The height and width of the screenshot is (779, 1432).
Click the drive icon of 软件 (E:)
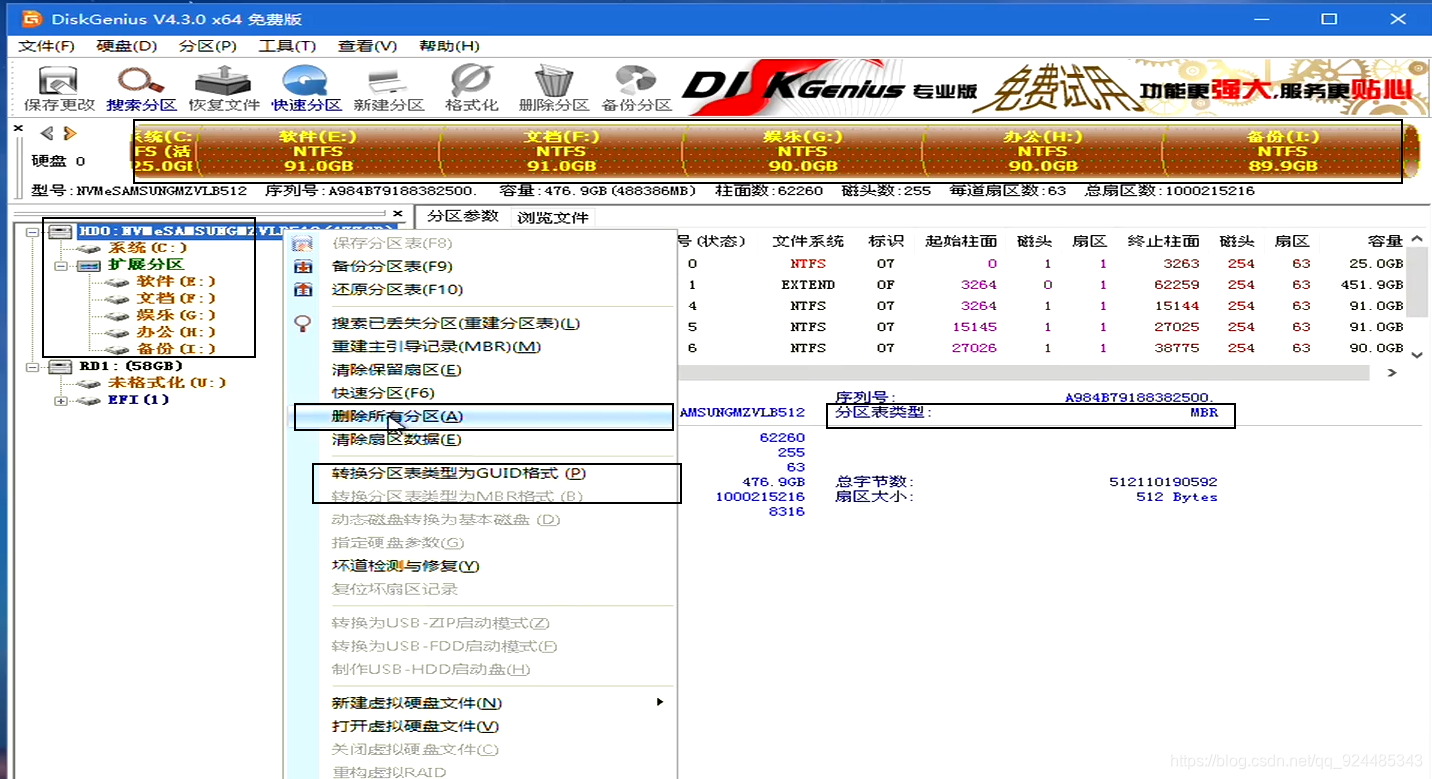click(x=117, y=282)
